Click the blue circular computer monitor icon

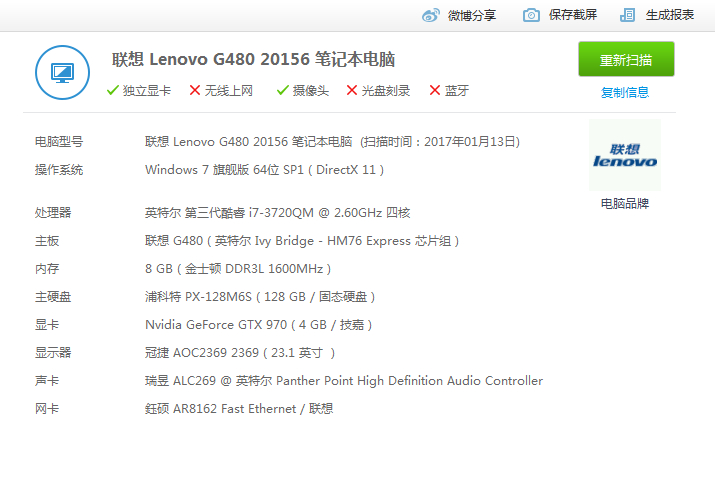[62, 72]
